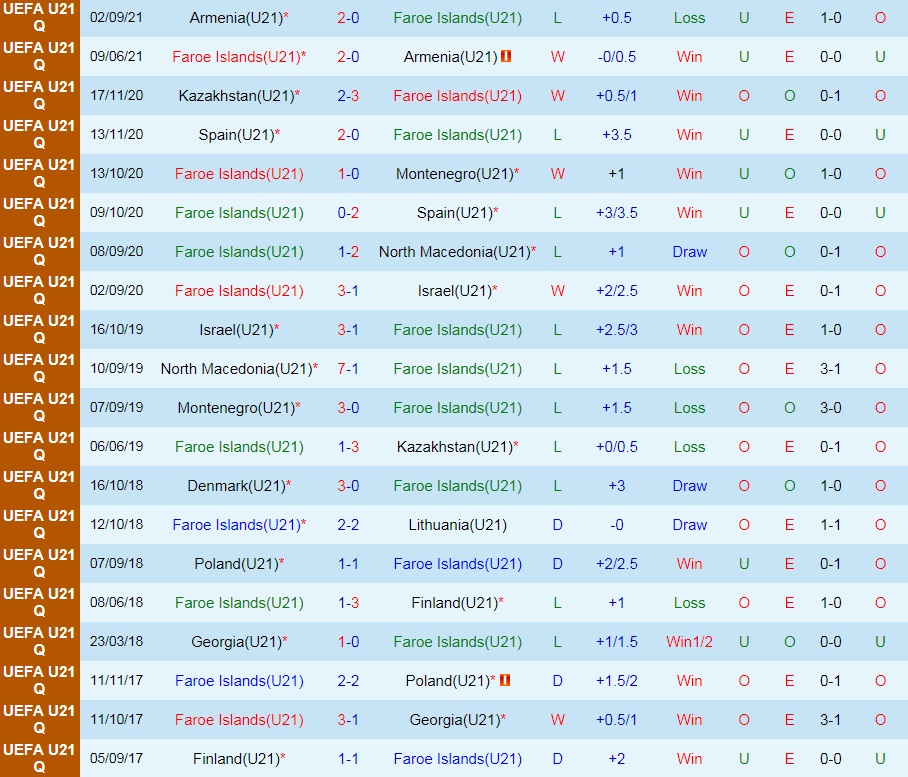Open Finland(U21) home team on 05/09/17

coord(236,759)
